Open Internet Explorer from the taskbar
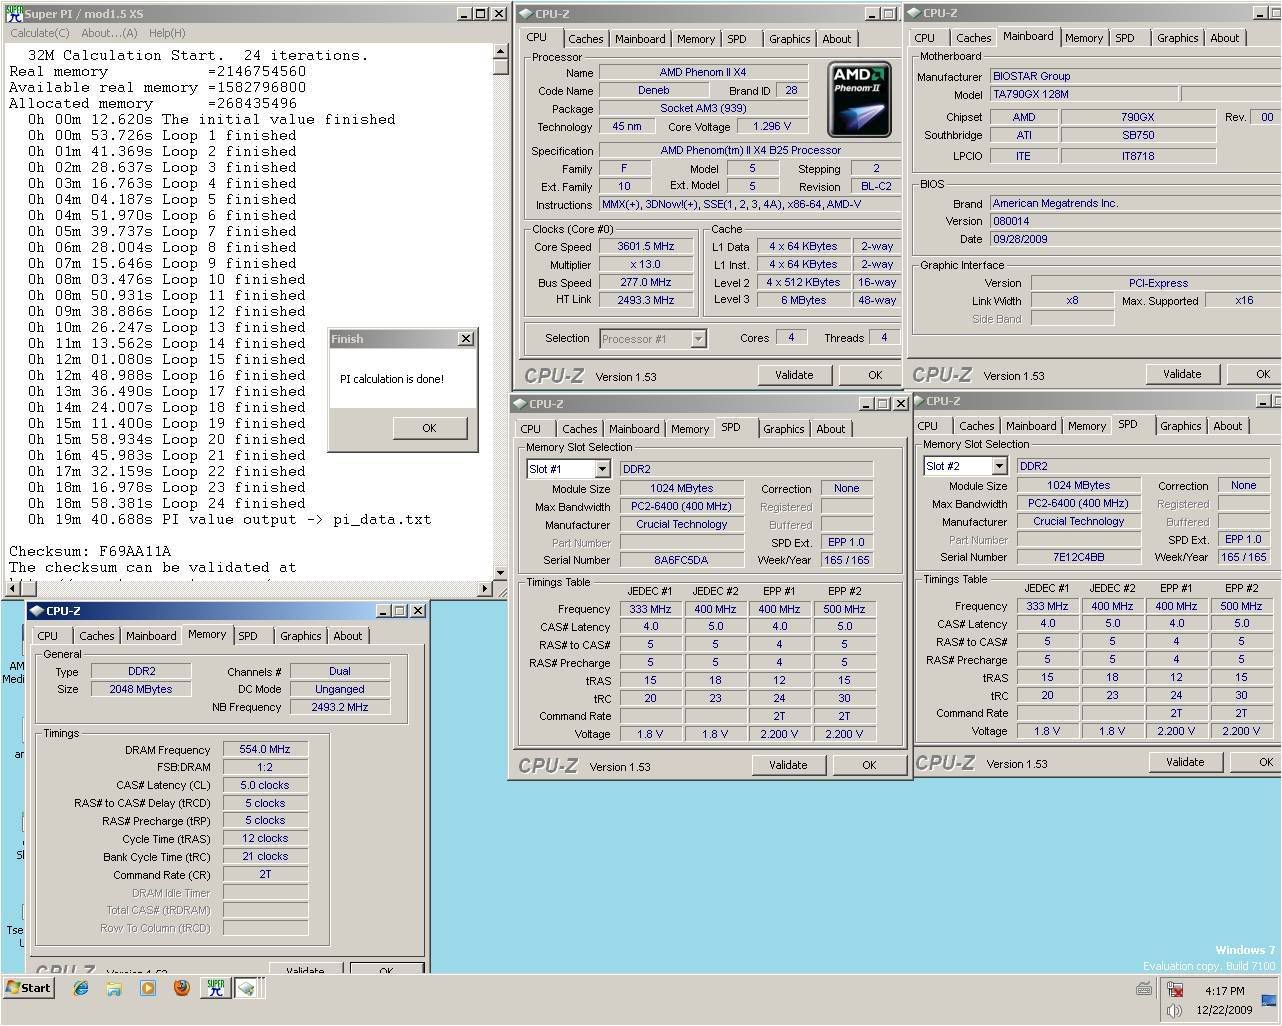 [81, 988]
